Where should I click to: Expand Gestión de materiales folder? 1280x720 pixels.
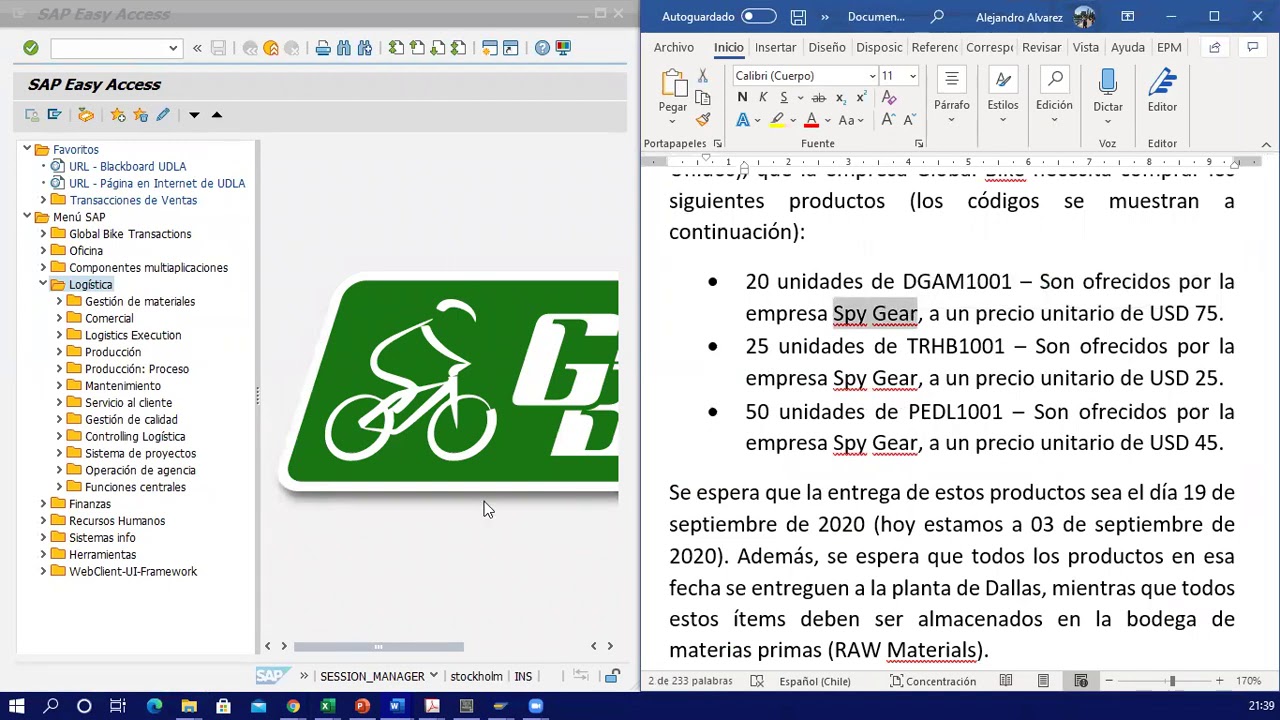(59, 301)
